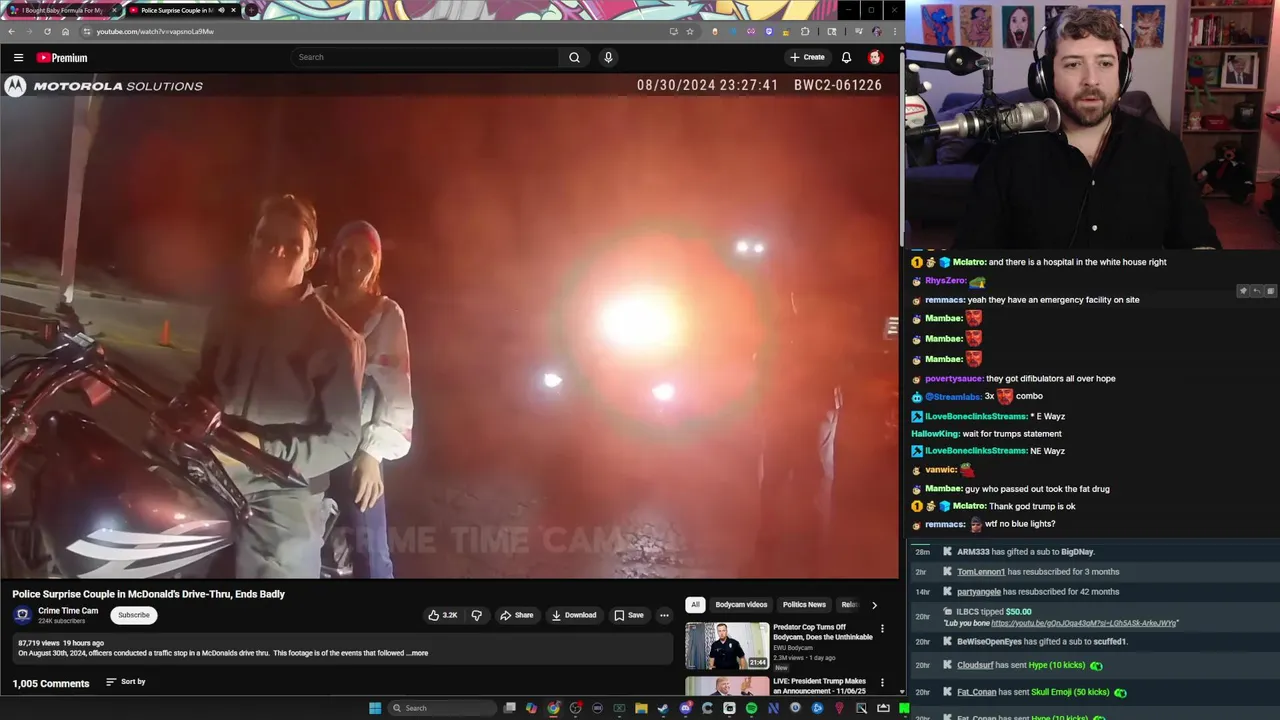
Task: Click the 87,719 views 19 hours ago text
Action: (61, 643)
